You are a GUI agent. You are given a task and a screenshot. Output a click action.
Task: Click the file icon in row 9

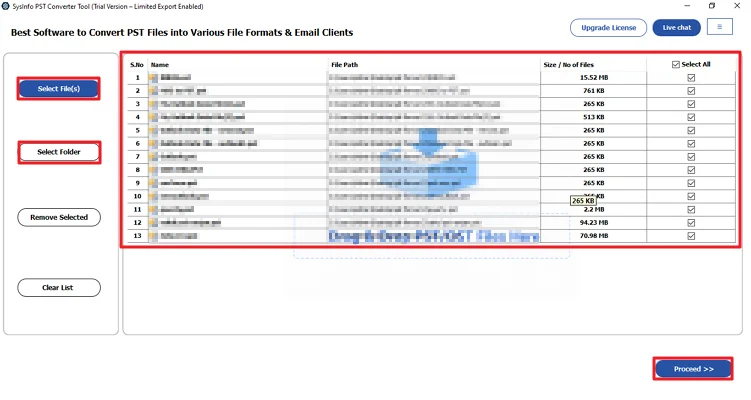pos(153,183)
